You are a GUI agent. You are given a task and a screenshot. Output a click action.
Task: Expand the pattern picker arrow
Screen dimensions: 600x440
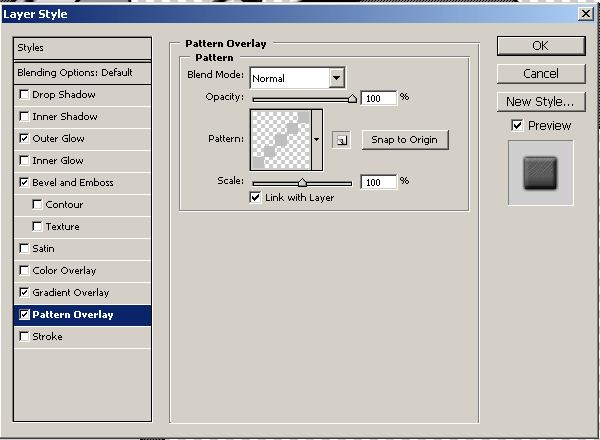[x=317, y=140]
